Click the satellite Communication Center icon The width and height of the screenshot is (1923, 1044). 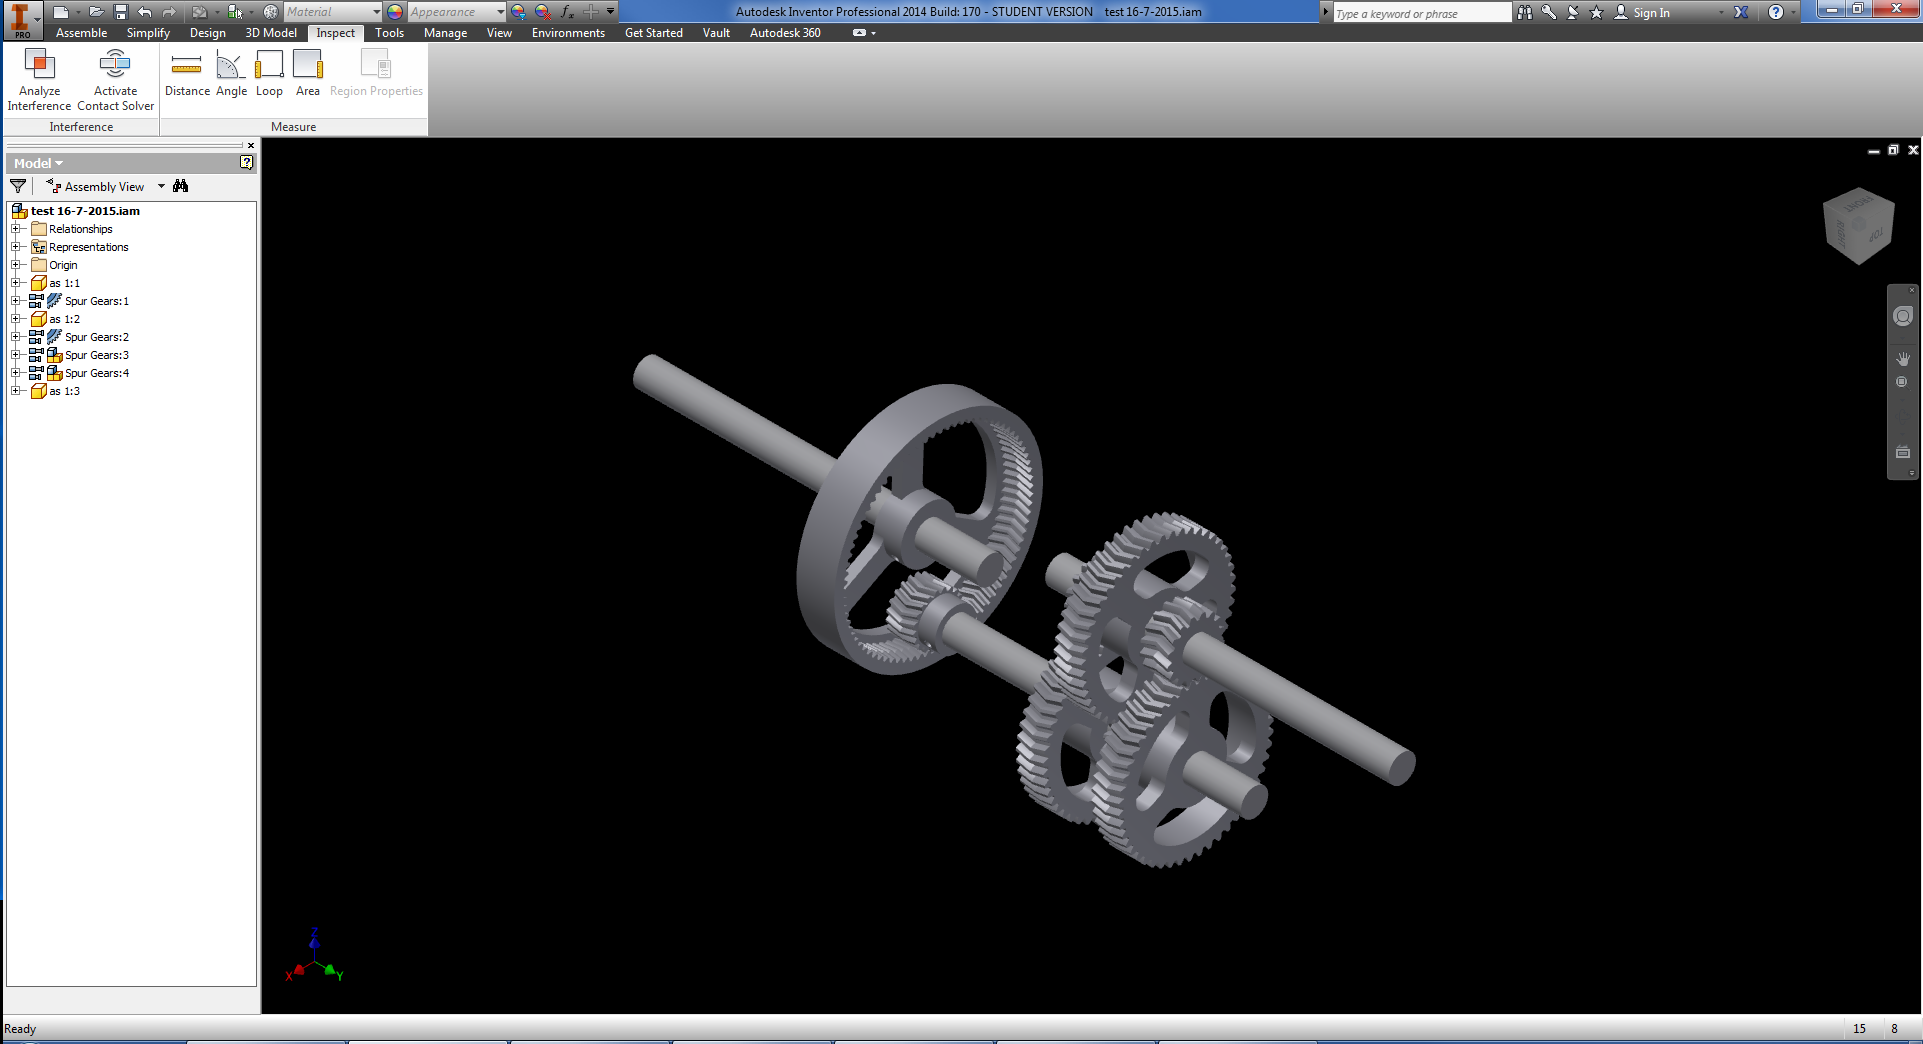click(1572, 12)
